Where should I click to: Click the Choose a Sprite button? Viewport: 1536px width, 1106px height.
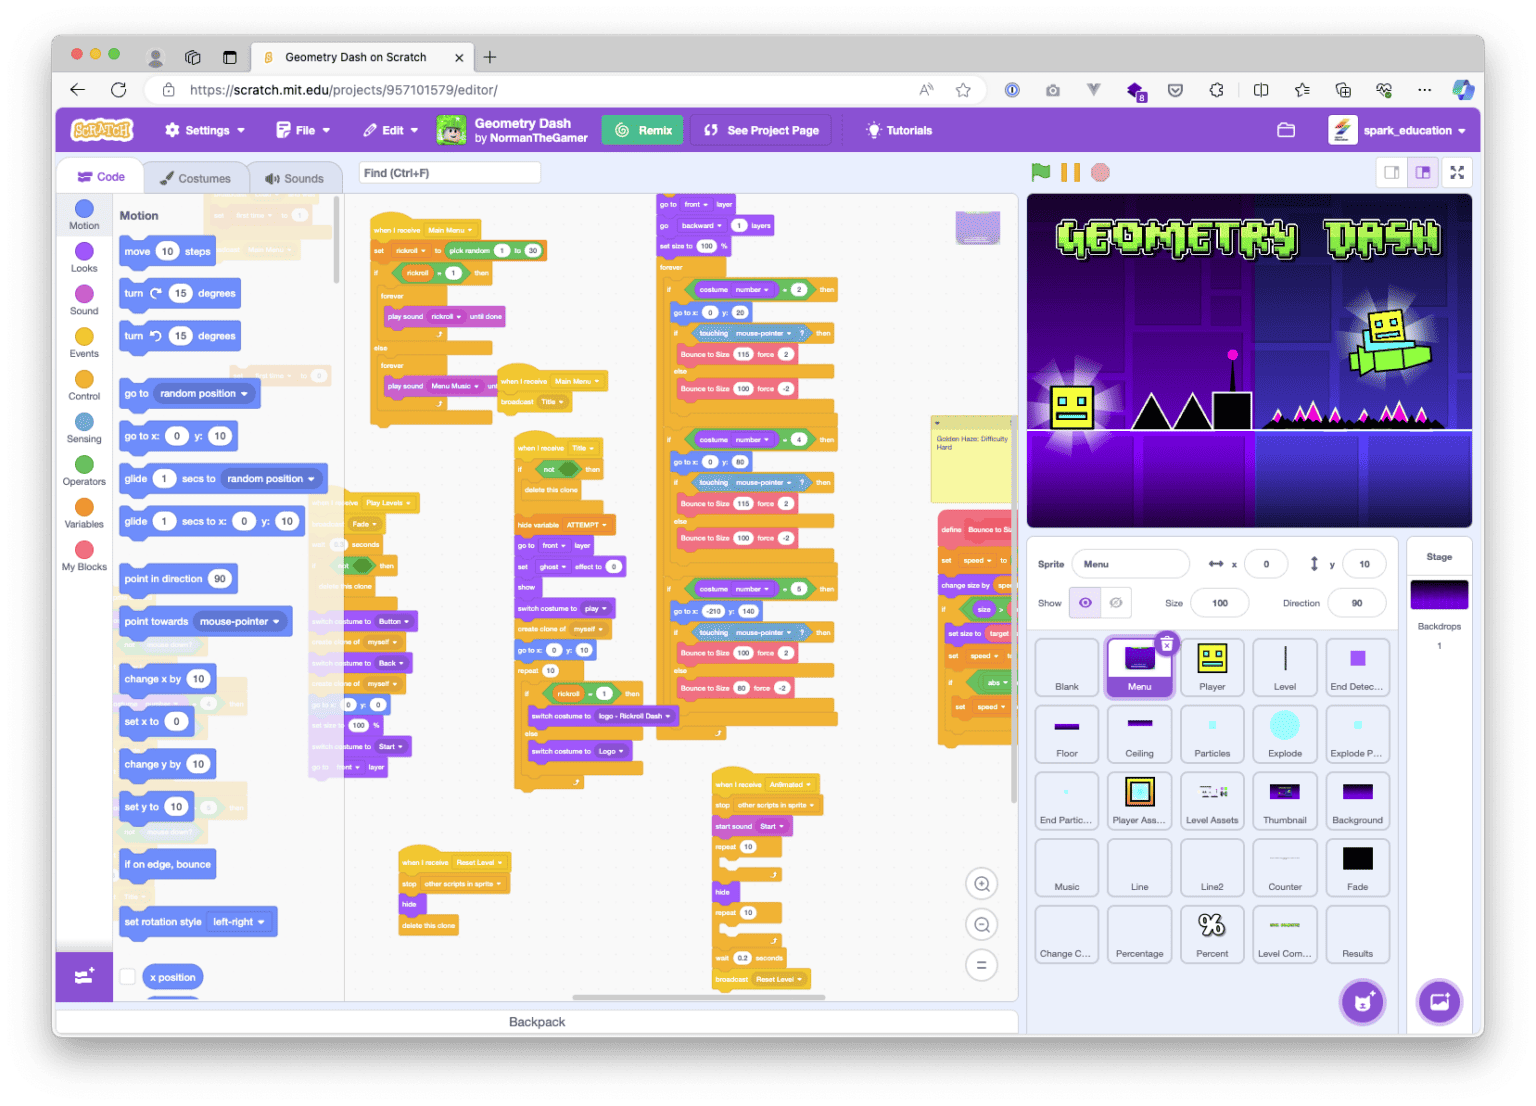click(1363, 1001)
